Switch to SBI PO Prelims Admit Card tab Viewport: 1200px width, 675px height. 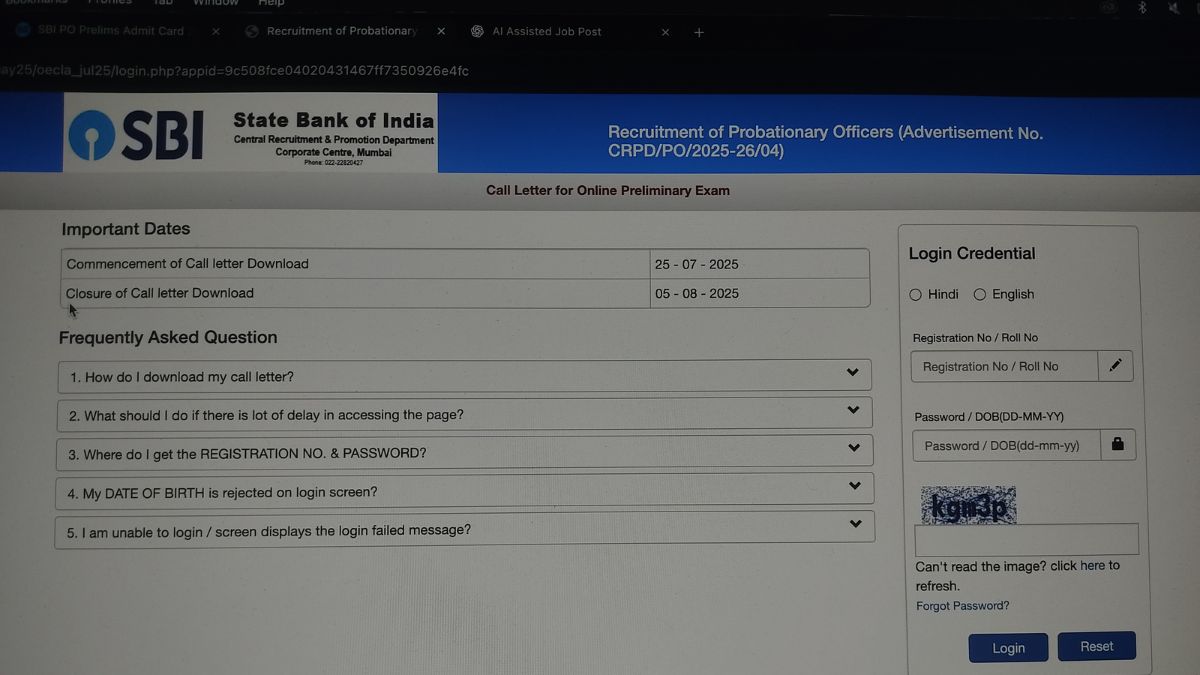click(x=110, y=31)
